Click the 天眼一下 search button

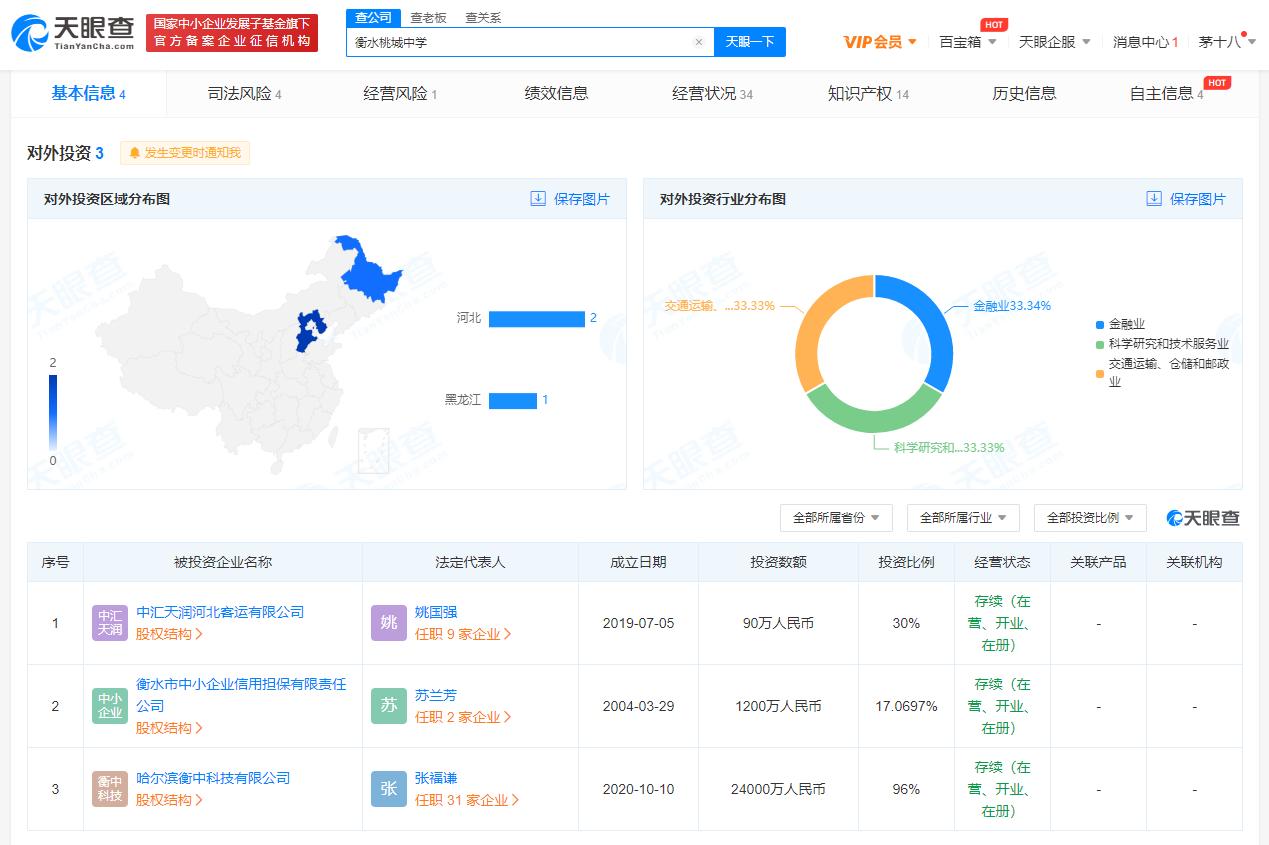[x=749, y=42]
